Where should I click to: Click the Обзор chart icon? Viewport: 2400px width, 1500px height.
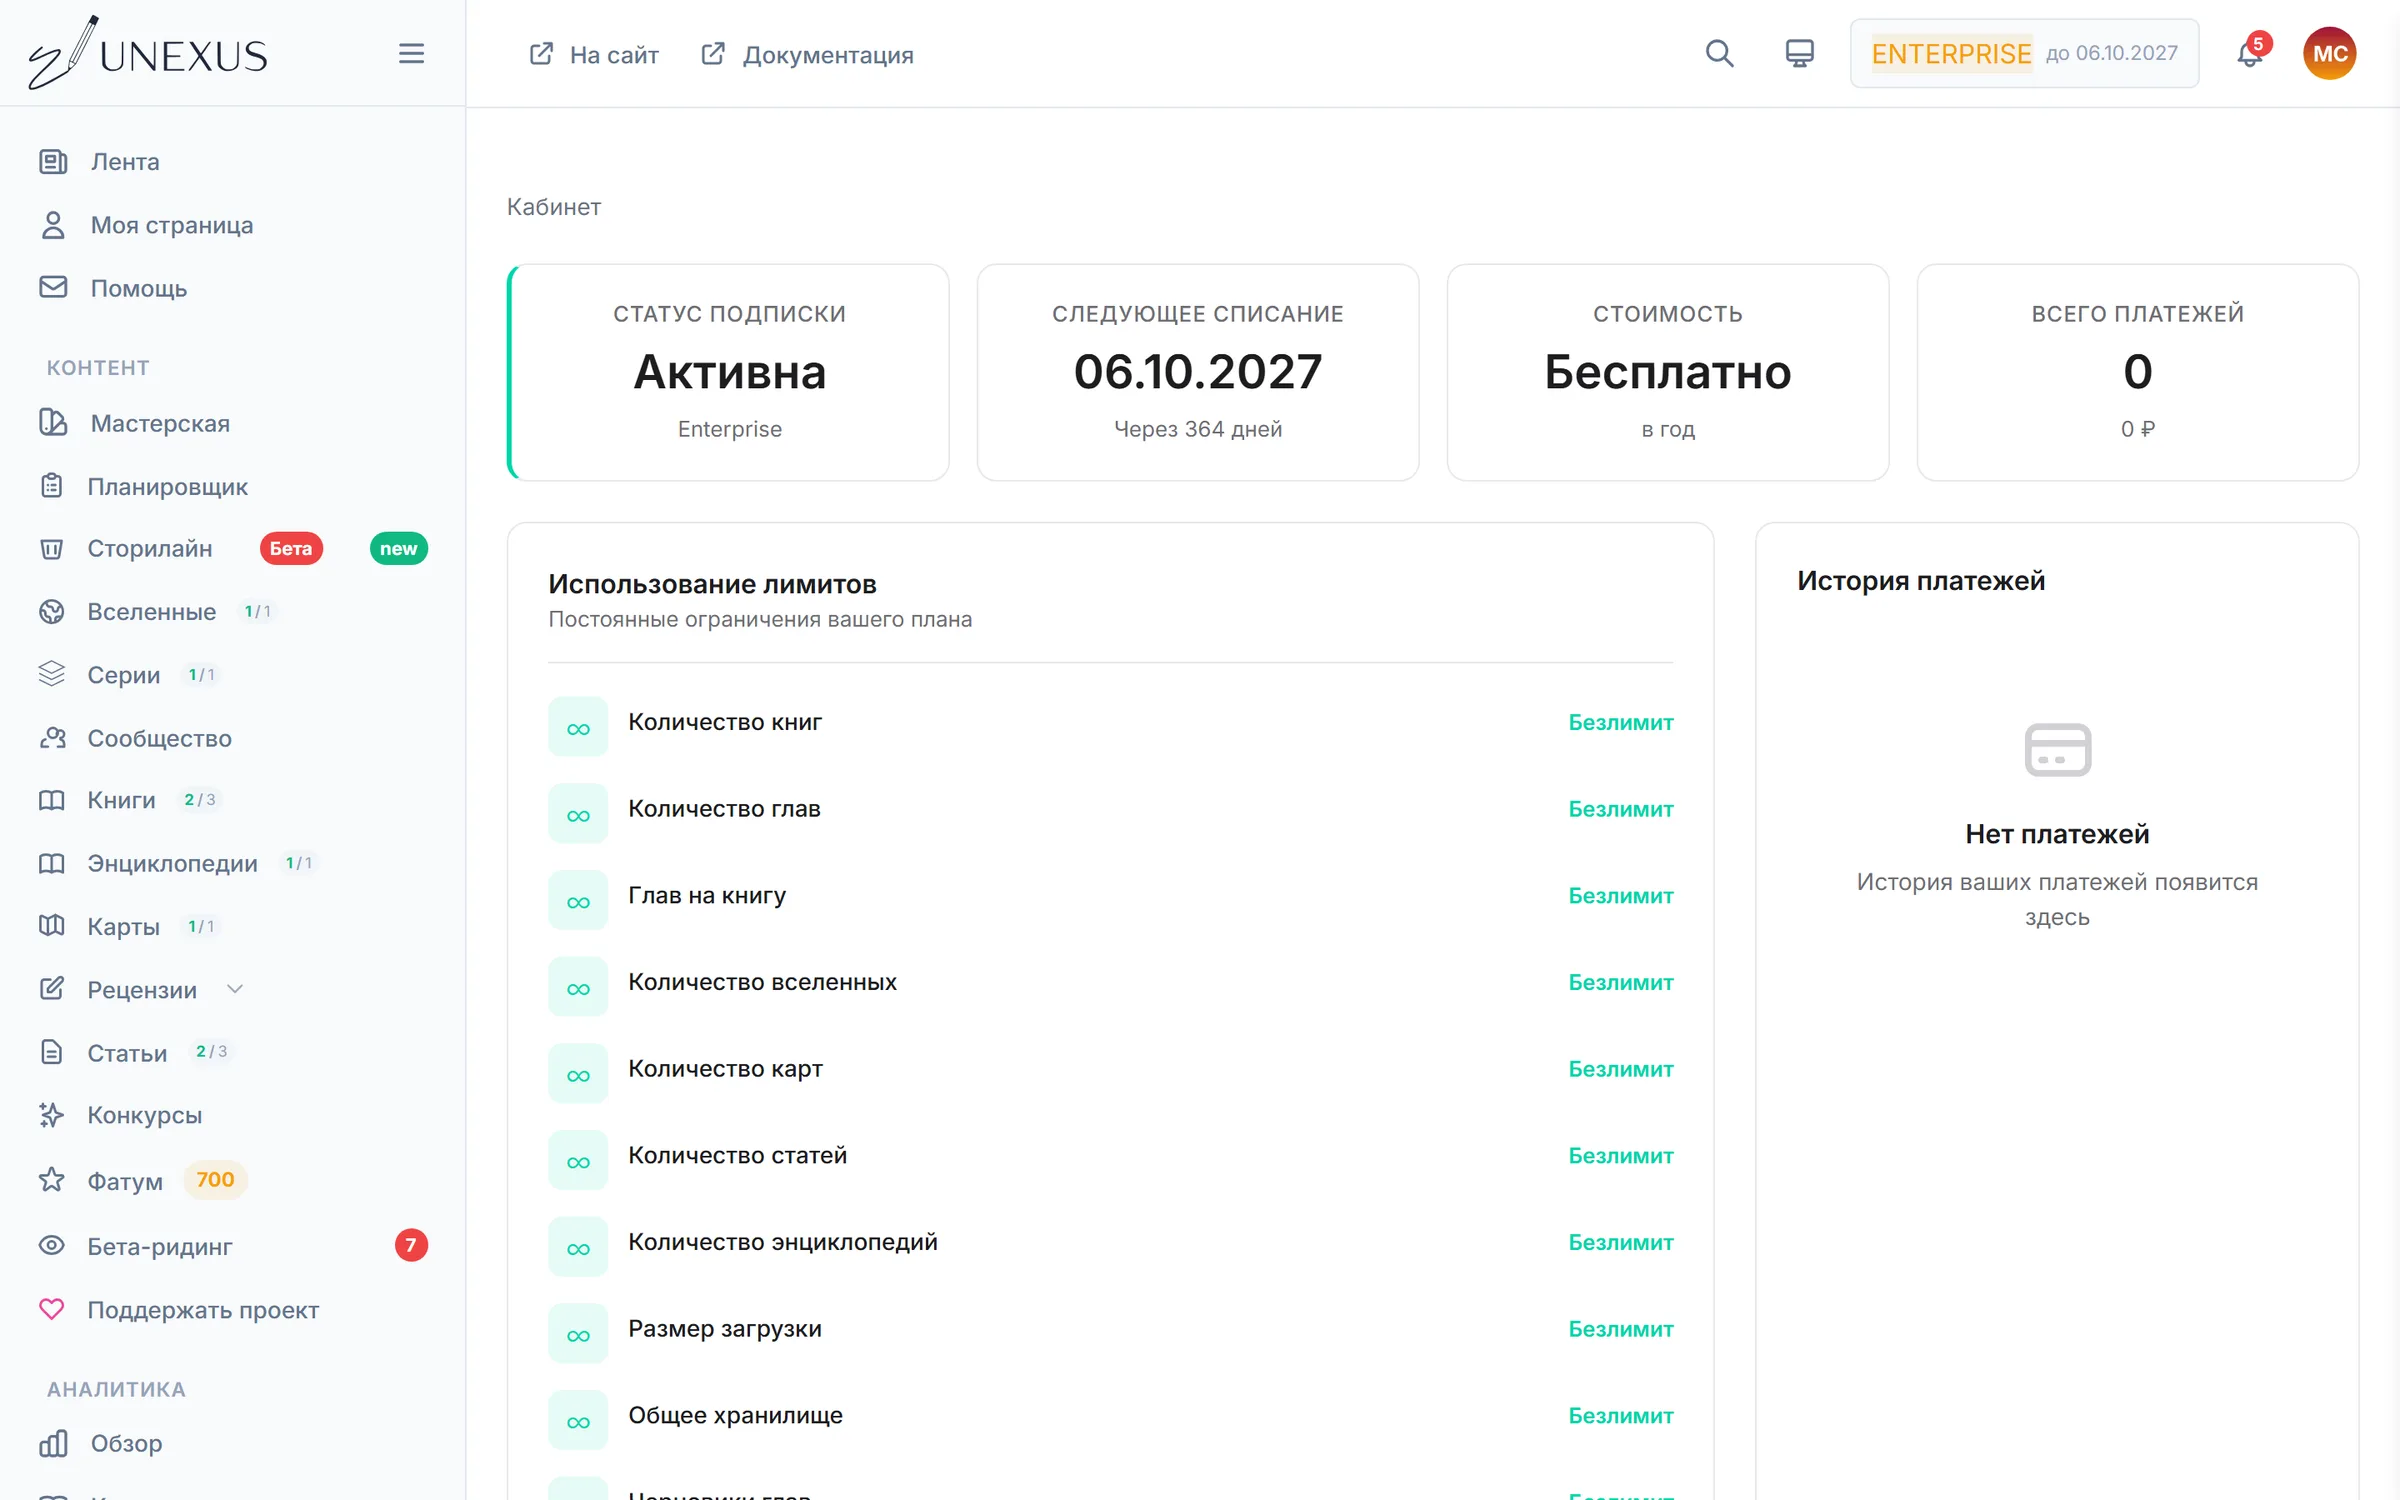53,1443
